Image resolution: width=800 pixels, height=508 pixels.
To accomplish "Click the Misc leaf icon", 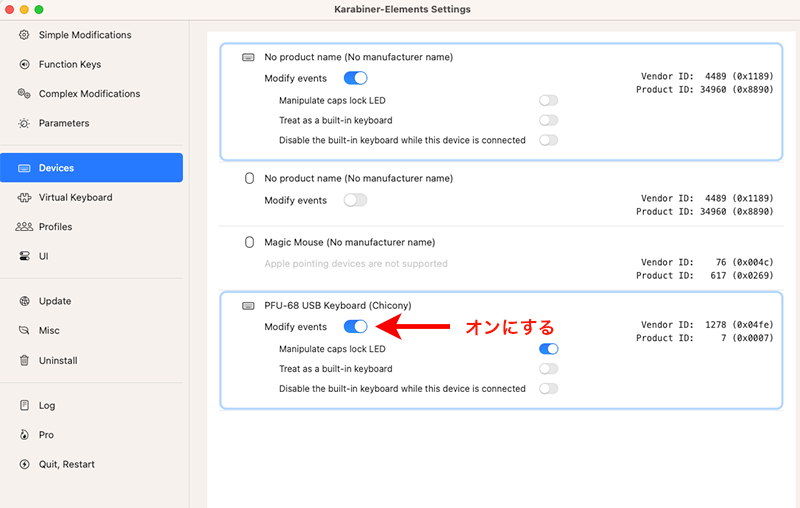I will click(24, 331).
